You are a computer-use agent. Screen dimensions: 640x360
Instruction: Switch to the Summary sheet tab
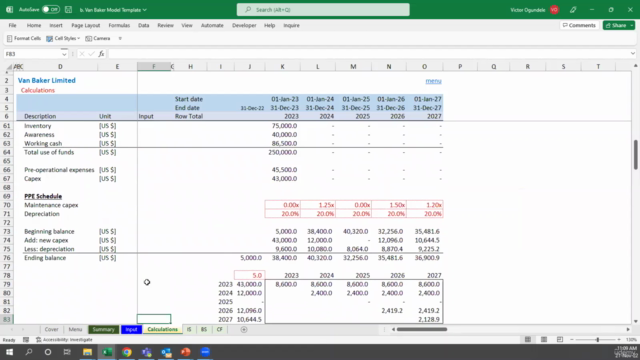coord(103,329)
